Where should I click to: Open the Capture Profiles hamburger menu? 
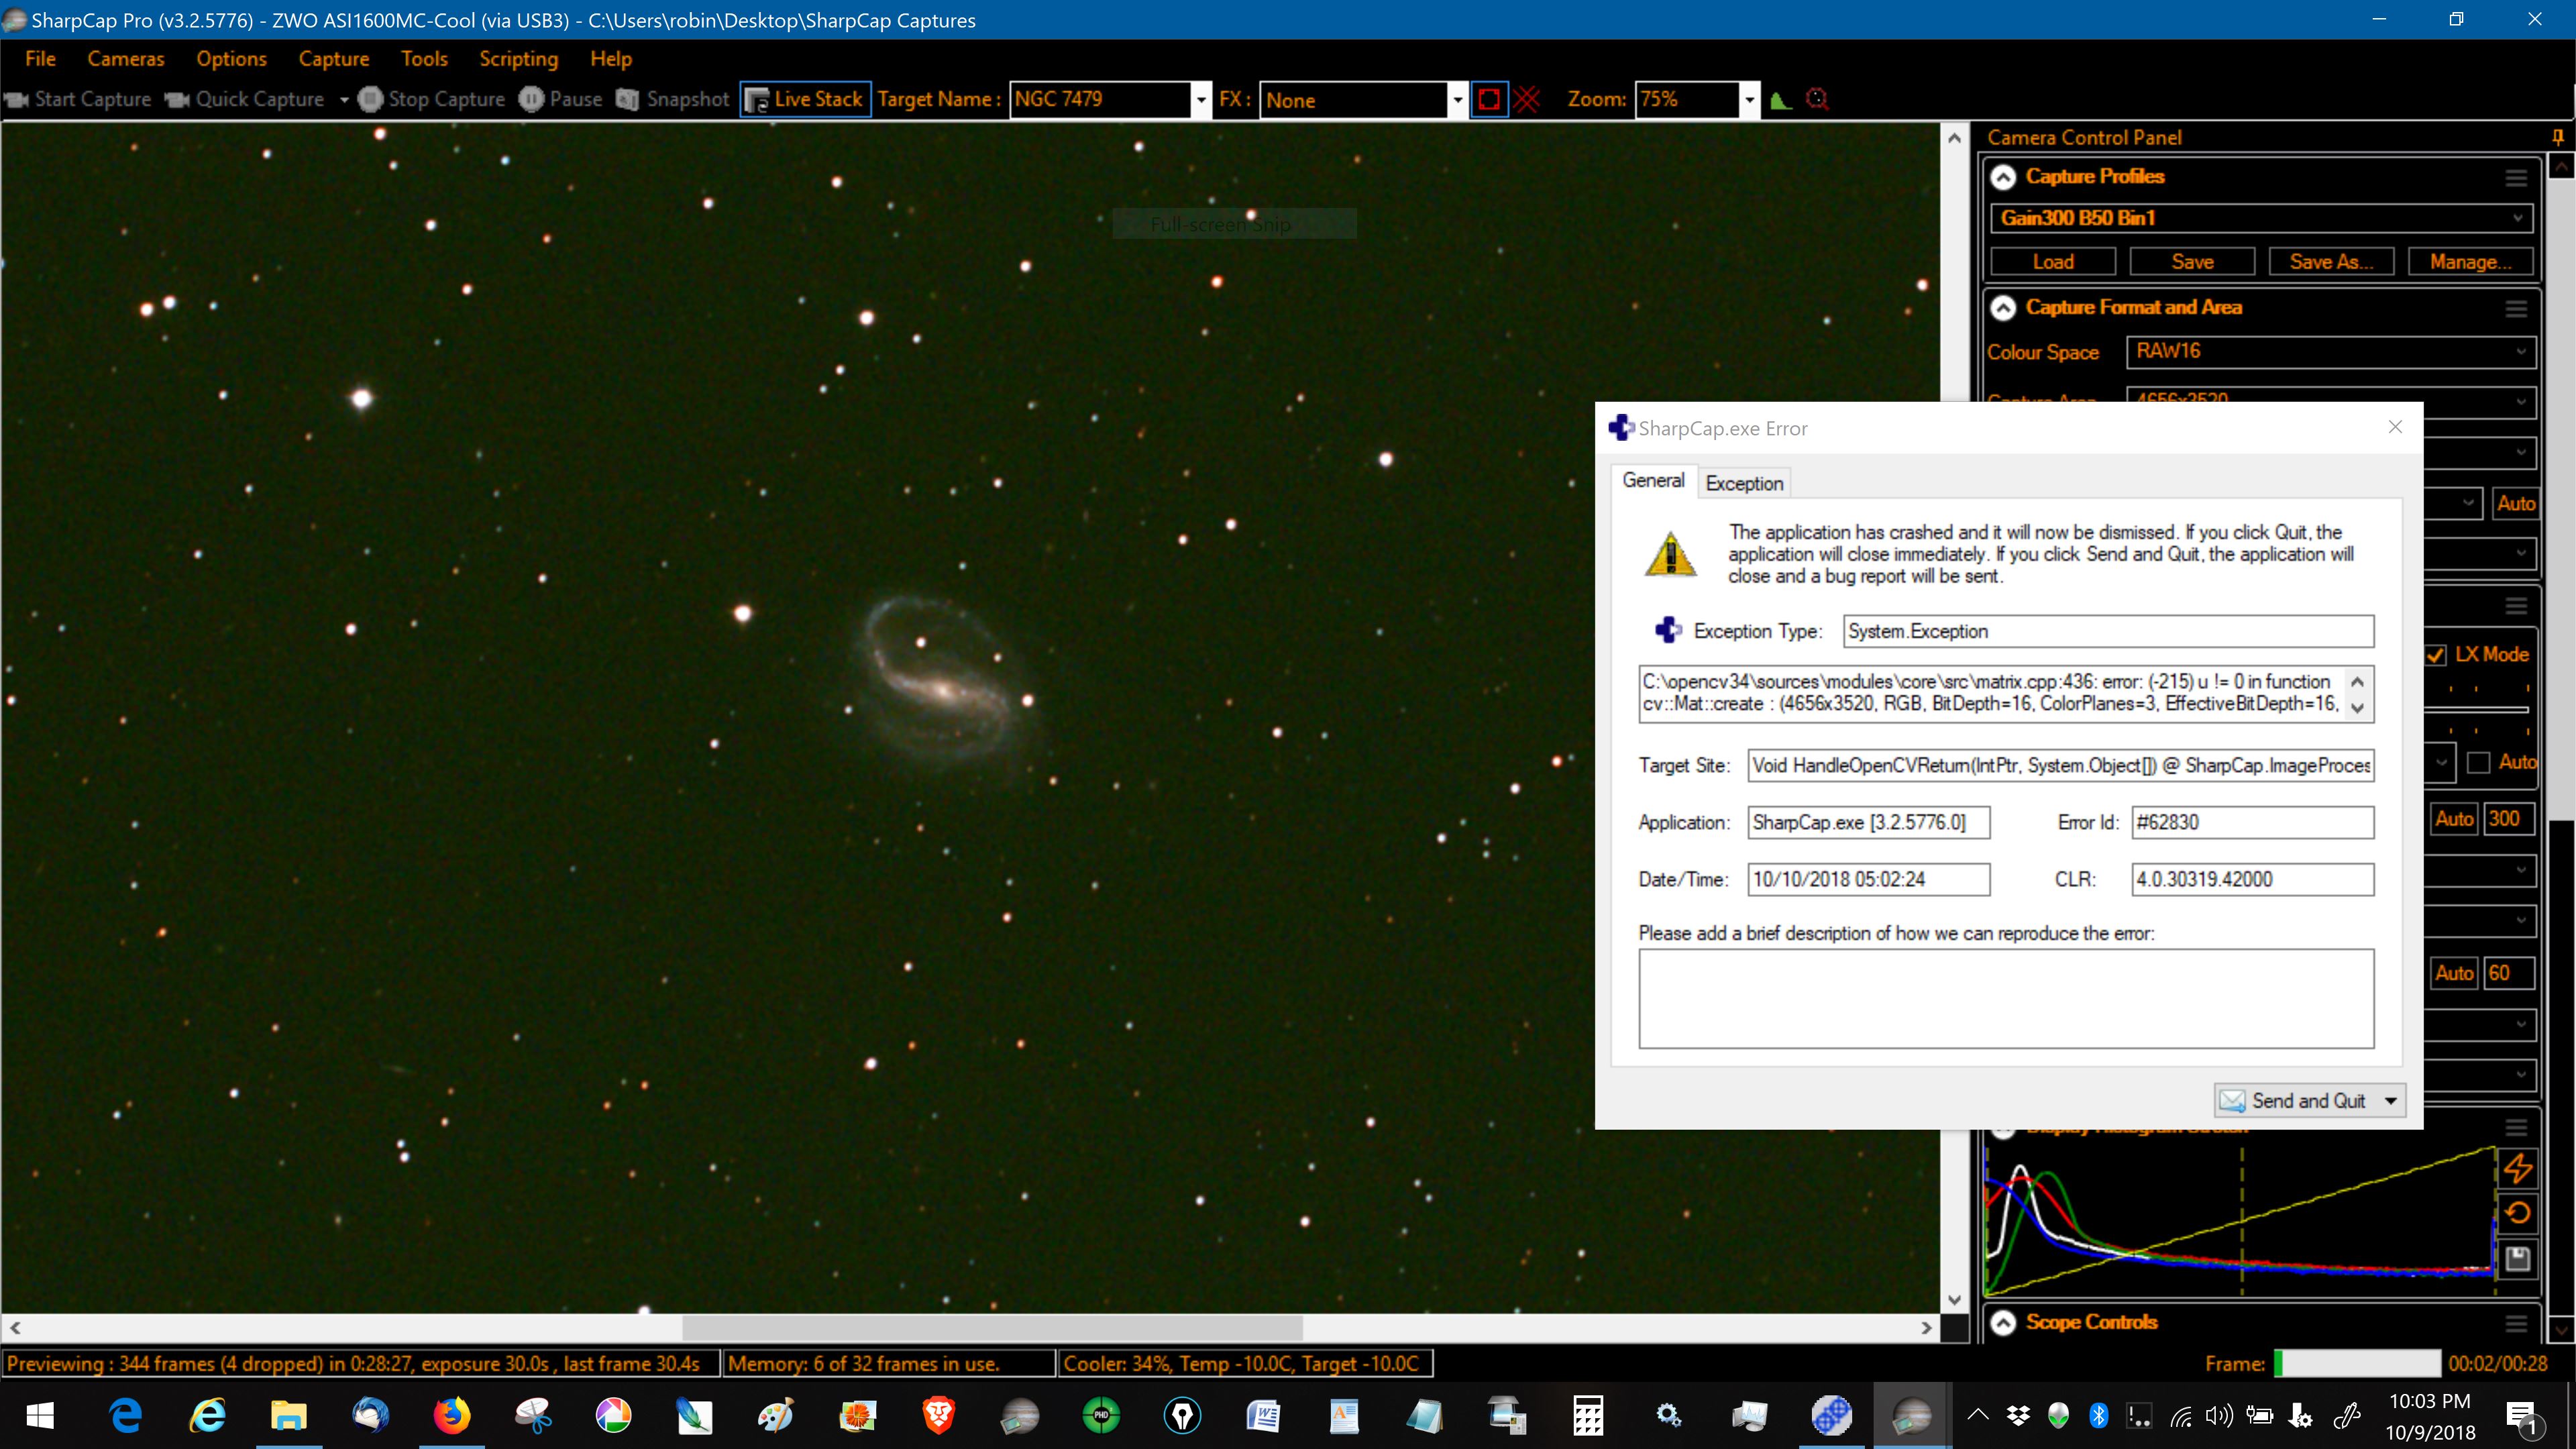click(x=2517, y=178)
